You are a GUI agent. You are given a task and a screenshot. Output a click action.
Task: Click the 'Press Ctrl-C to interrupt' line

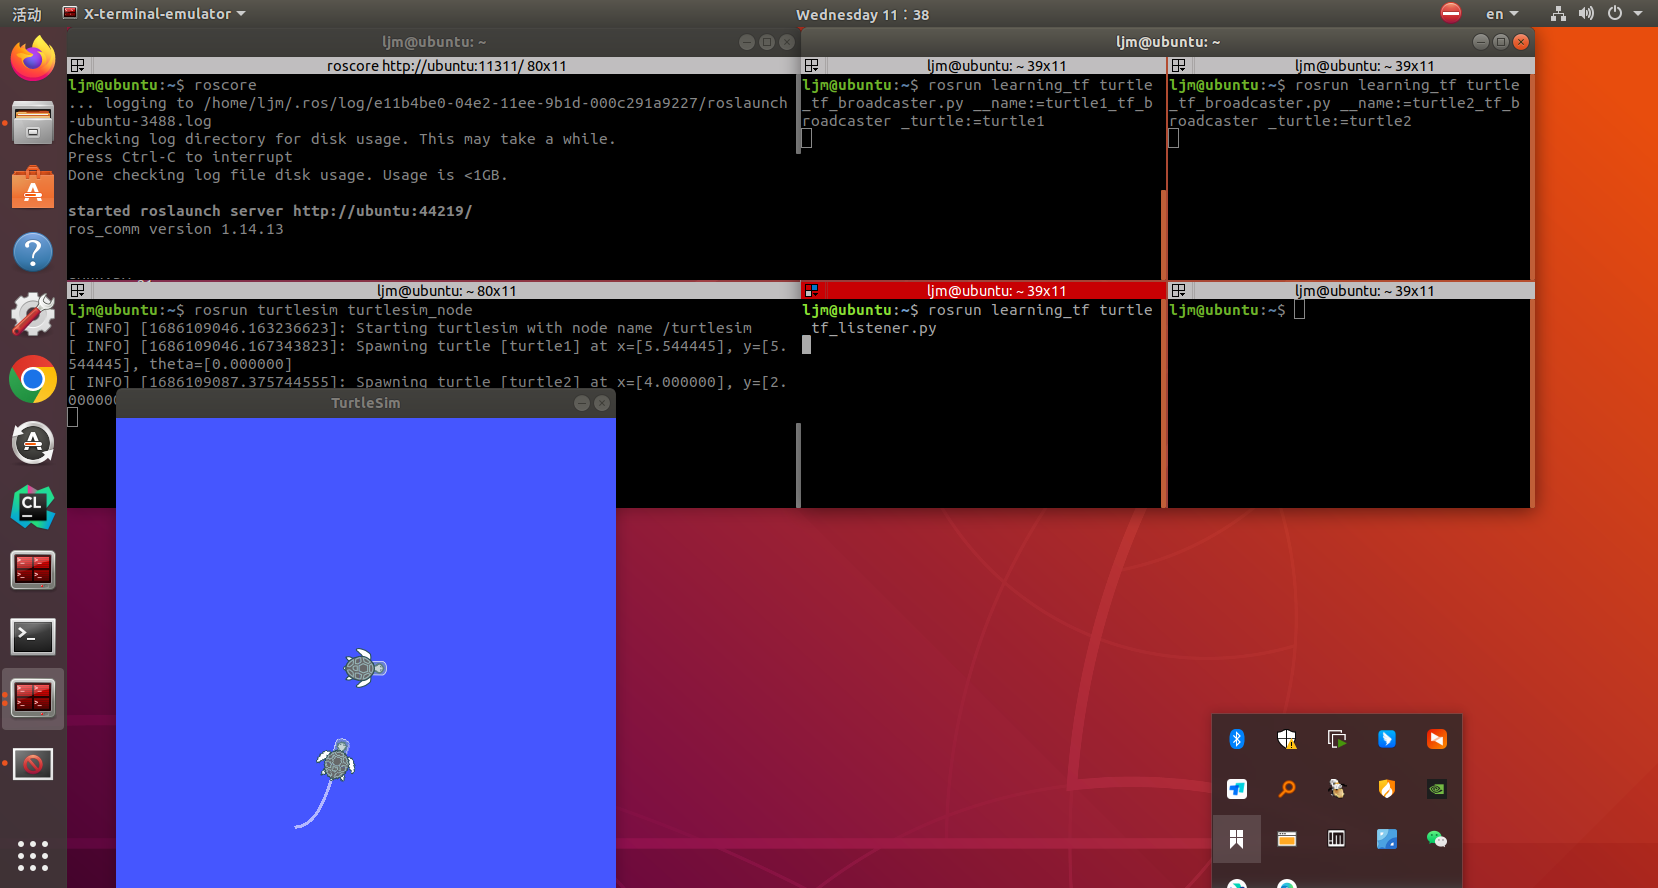[x=180, y=157]
